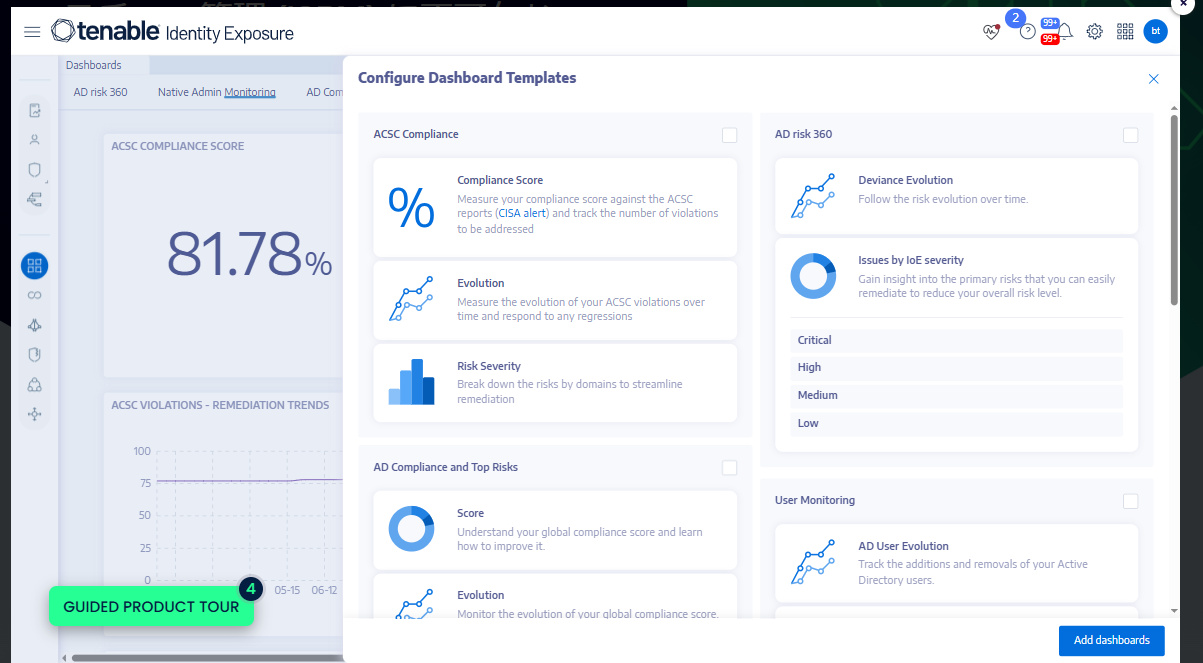This screenshot has width=1203, height=663.
Task: Click the Compliance Score widget title
Action: click(500, 181)
